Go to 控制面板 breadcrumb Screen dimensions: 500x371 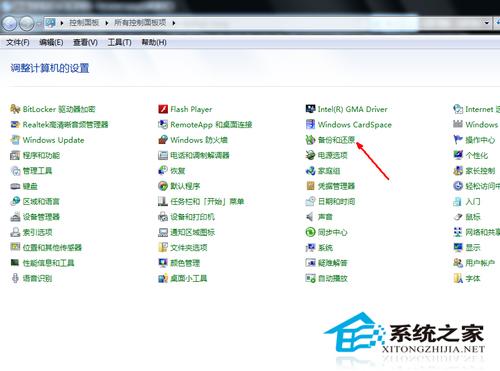[x=84, y=23]
